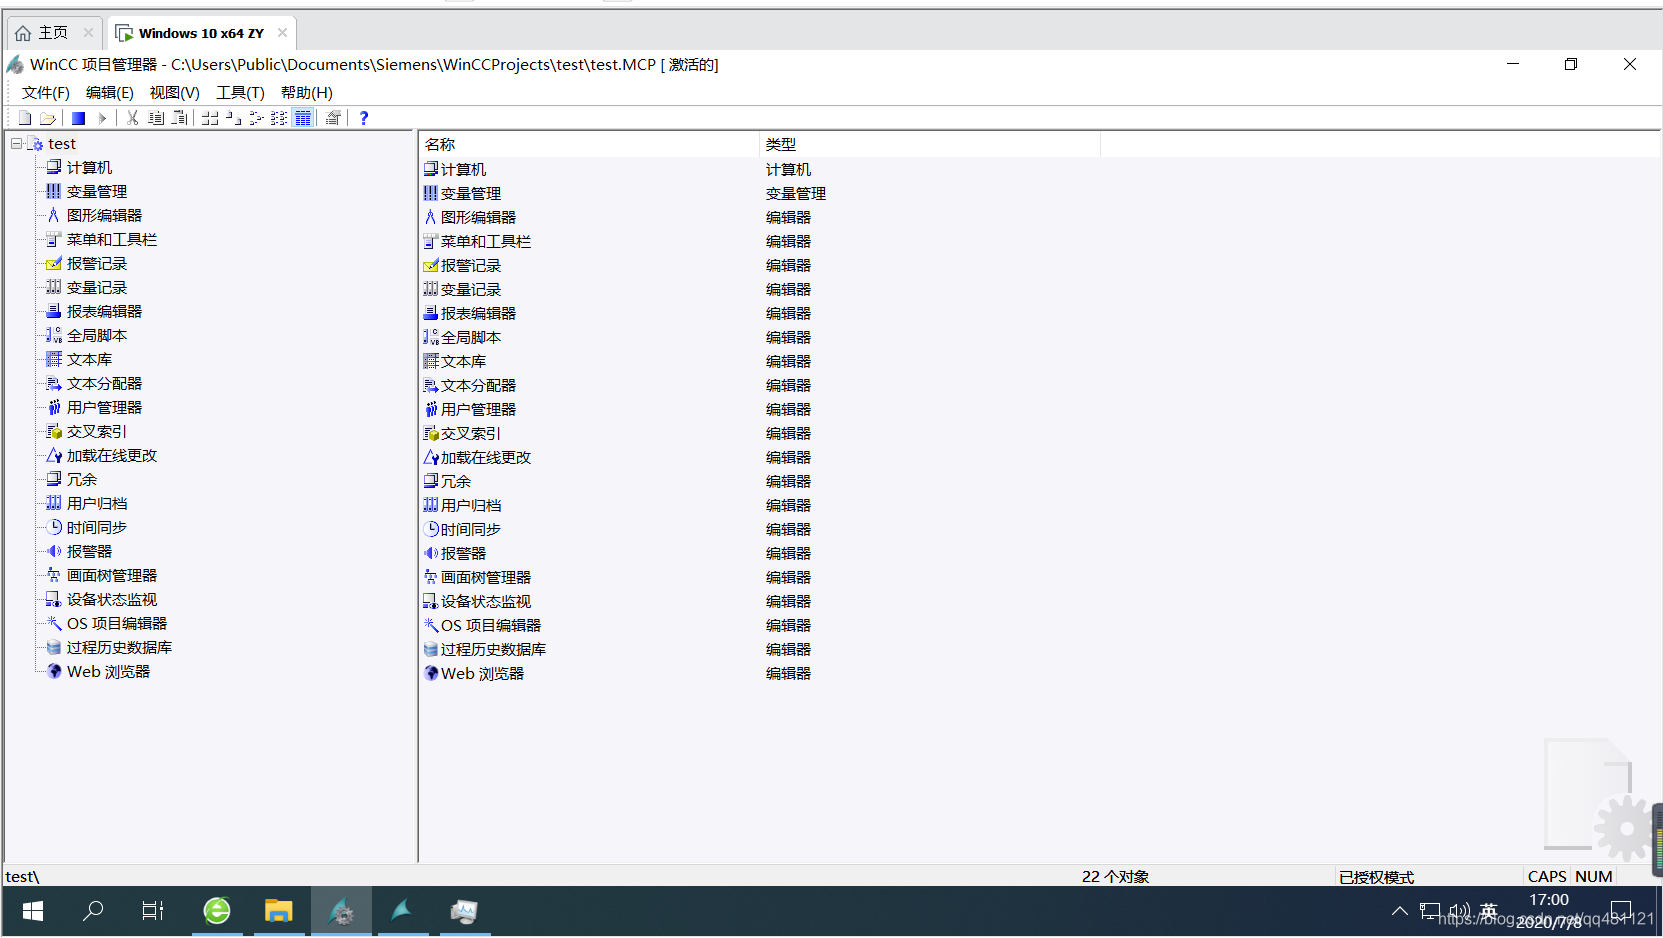Click the Activate runtime arrow toolbar icon

(x=103, y=118)
